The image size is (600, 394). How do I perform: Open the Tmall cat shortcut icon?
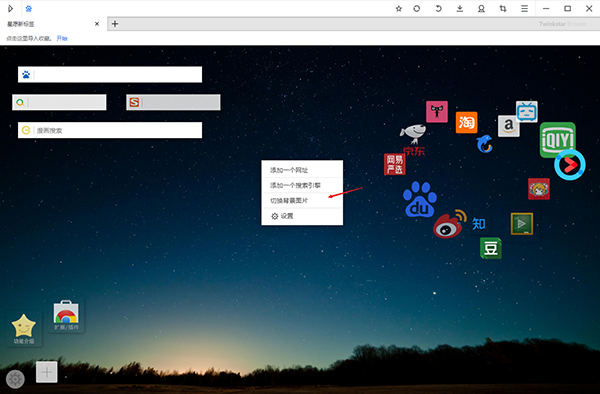(437, 112)
